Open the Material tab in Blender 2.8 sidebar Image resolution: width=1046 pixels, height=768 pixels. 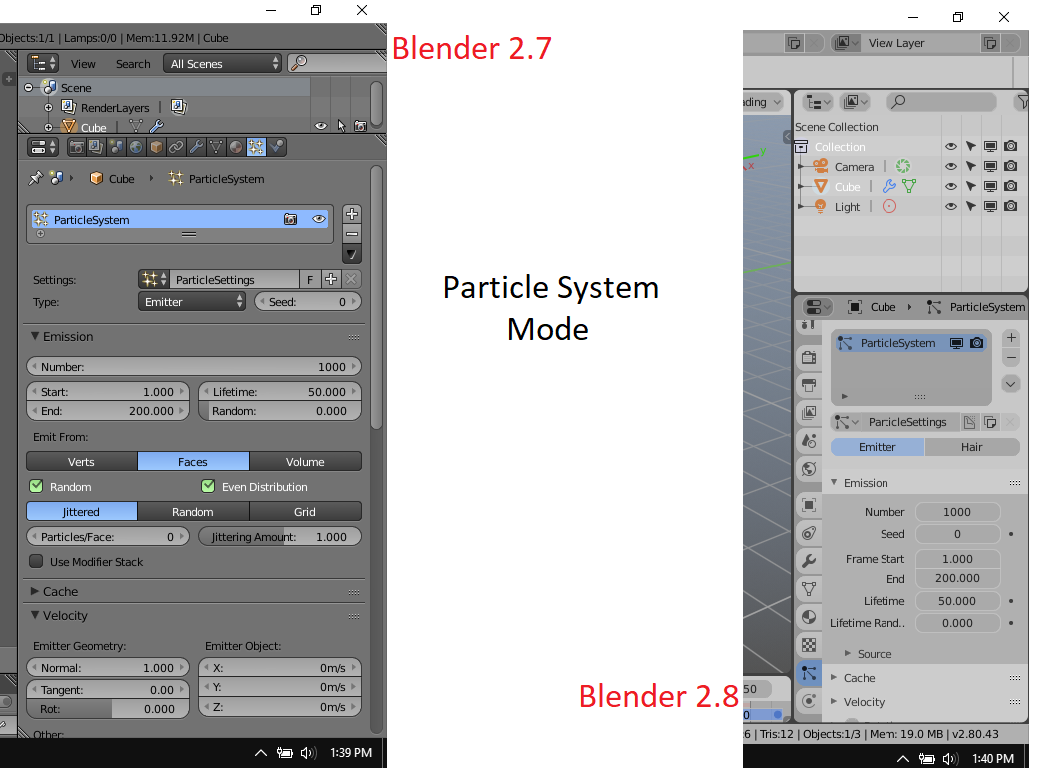[809, 617]
